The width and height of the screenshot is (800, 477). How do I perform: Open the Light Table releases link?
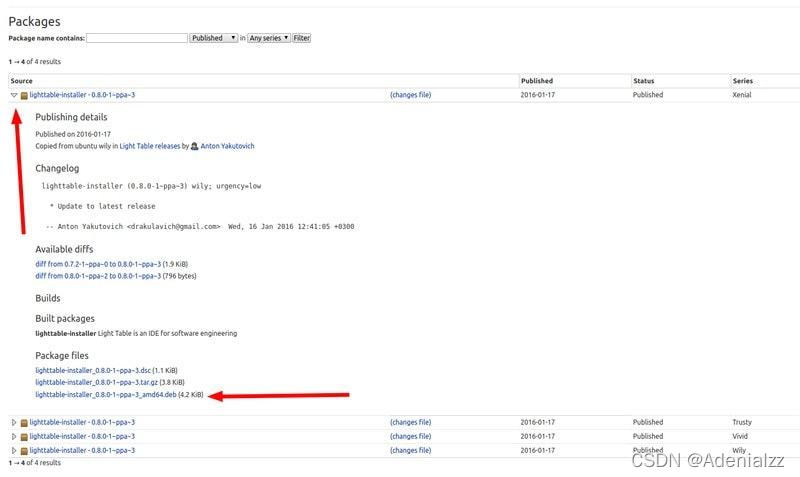tap(150, 146)
